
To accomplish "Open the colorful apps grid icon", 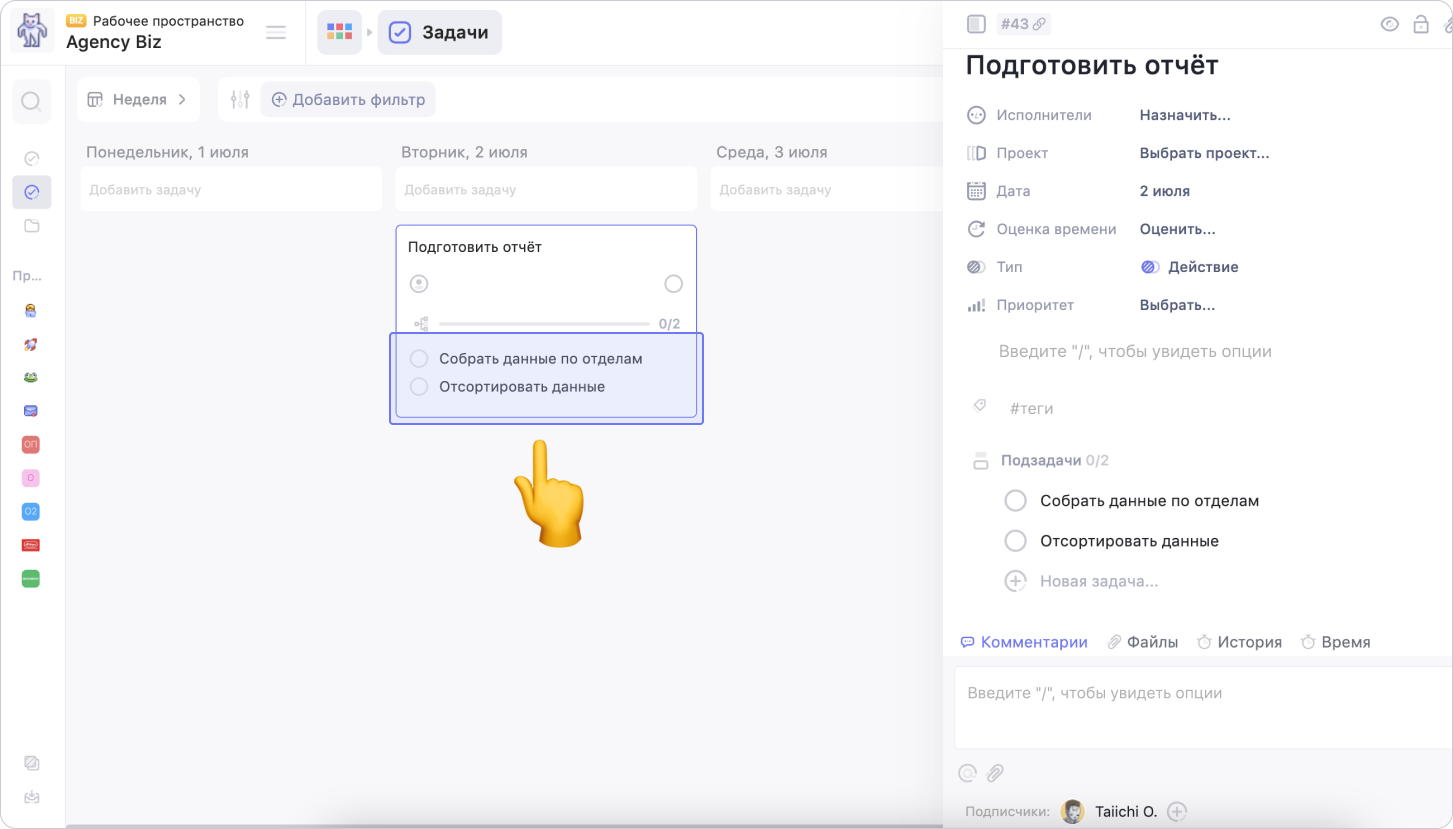I will click(x=339, y=33).
